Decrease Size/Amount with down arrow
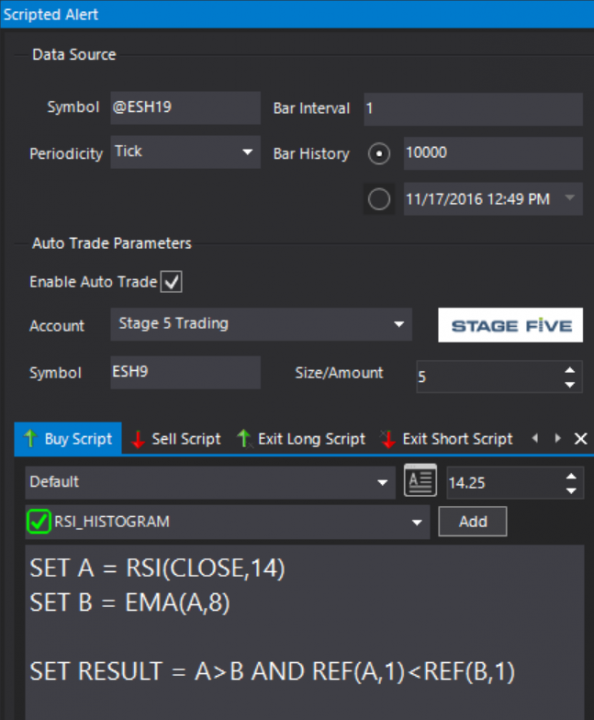This screenshot has height=720, width=594. tap(570, 385)
